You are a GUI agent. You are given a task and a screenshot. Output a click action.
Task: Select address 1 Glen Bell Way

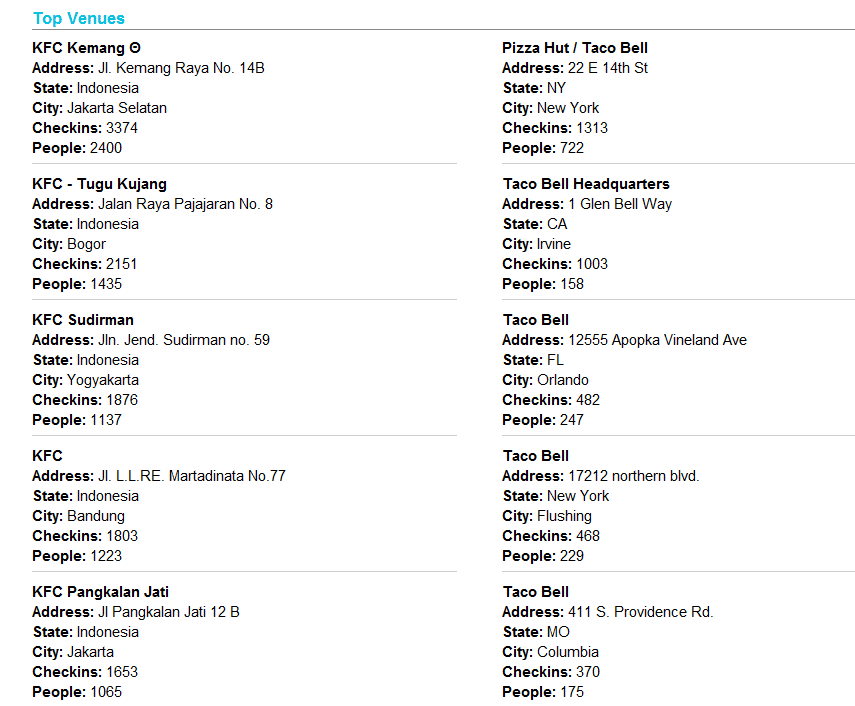[620, 204]
